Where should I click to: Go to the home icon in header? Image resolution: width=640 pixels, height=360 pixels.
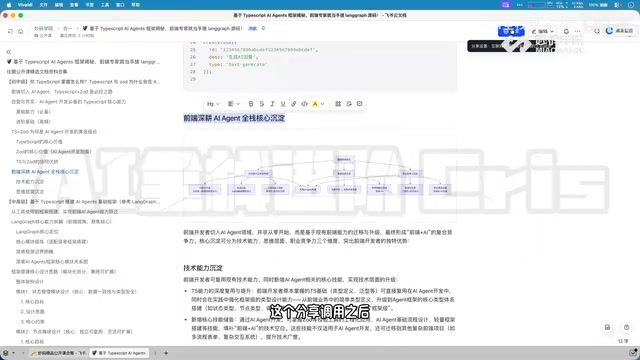coord(20,31)
